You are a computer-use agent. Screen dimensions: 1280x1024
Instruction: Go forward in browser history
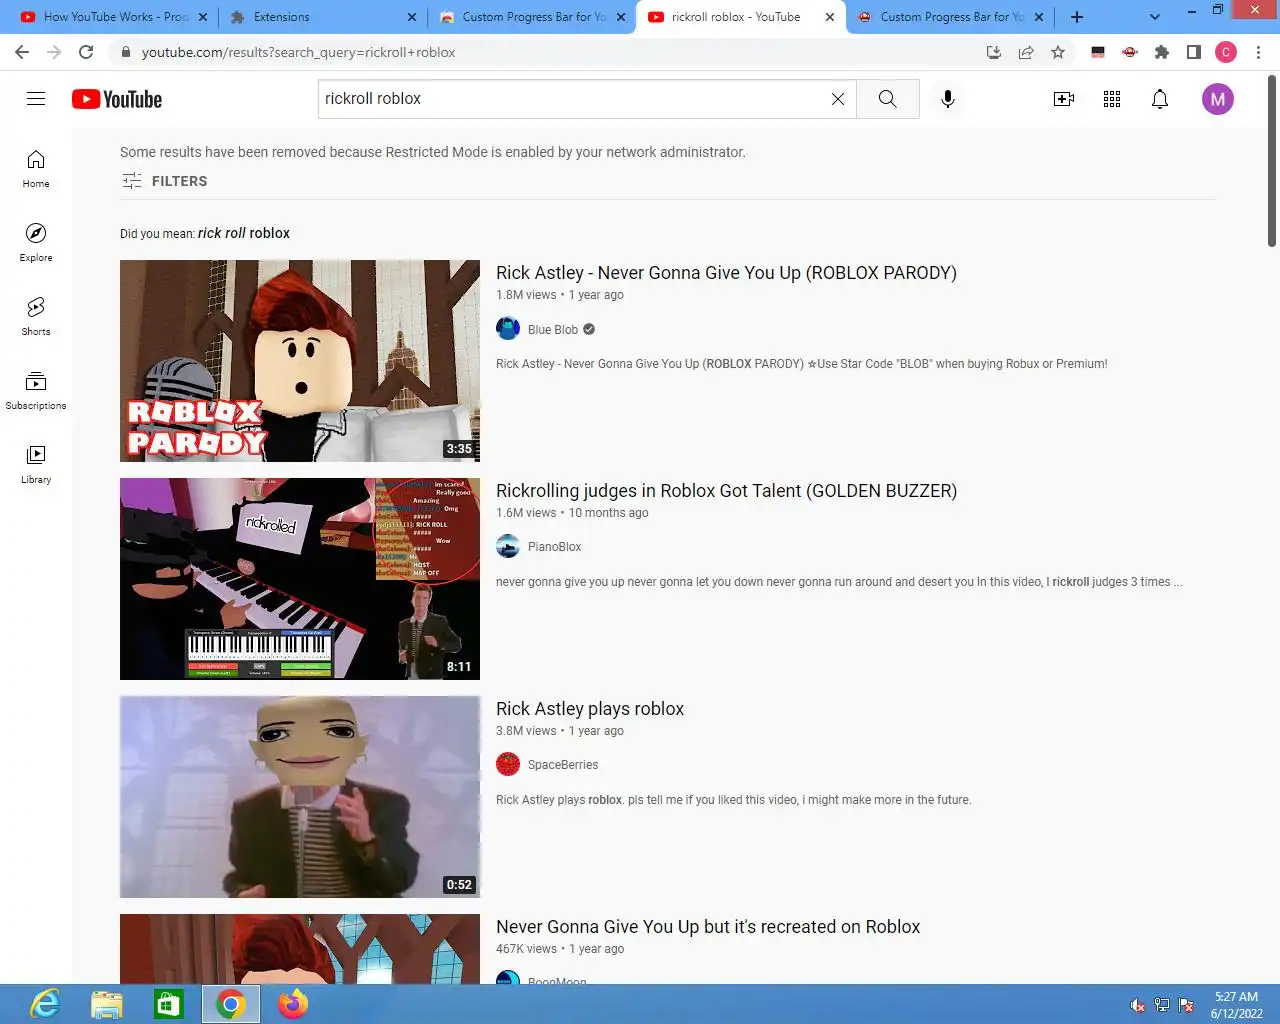(54, 52)
